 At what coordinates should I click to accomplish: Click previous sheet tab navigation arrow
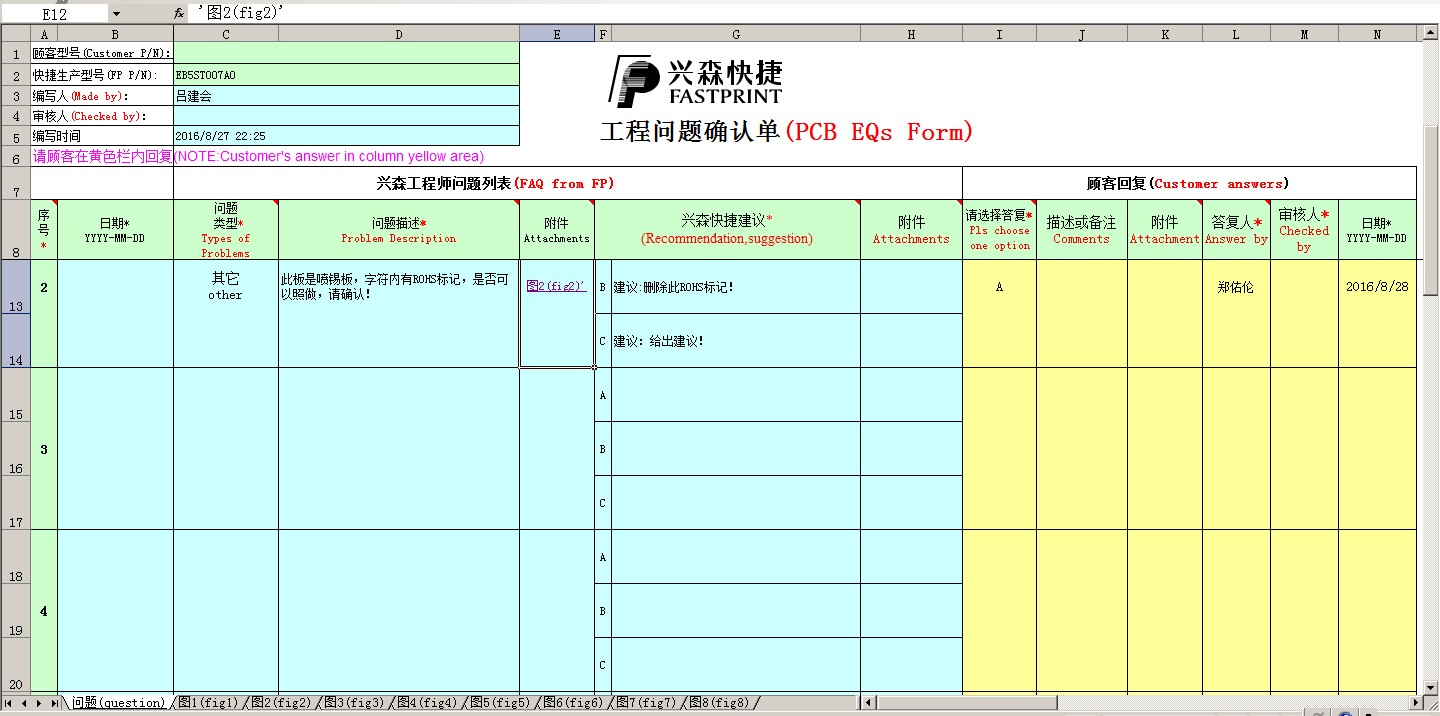click(x=25, y=703)
